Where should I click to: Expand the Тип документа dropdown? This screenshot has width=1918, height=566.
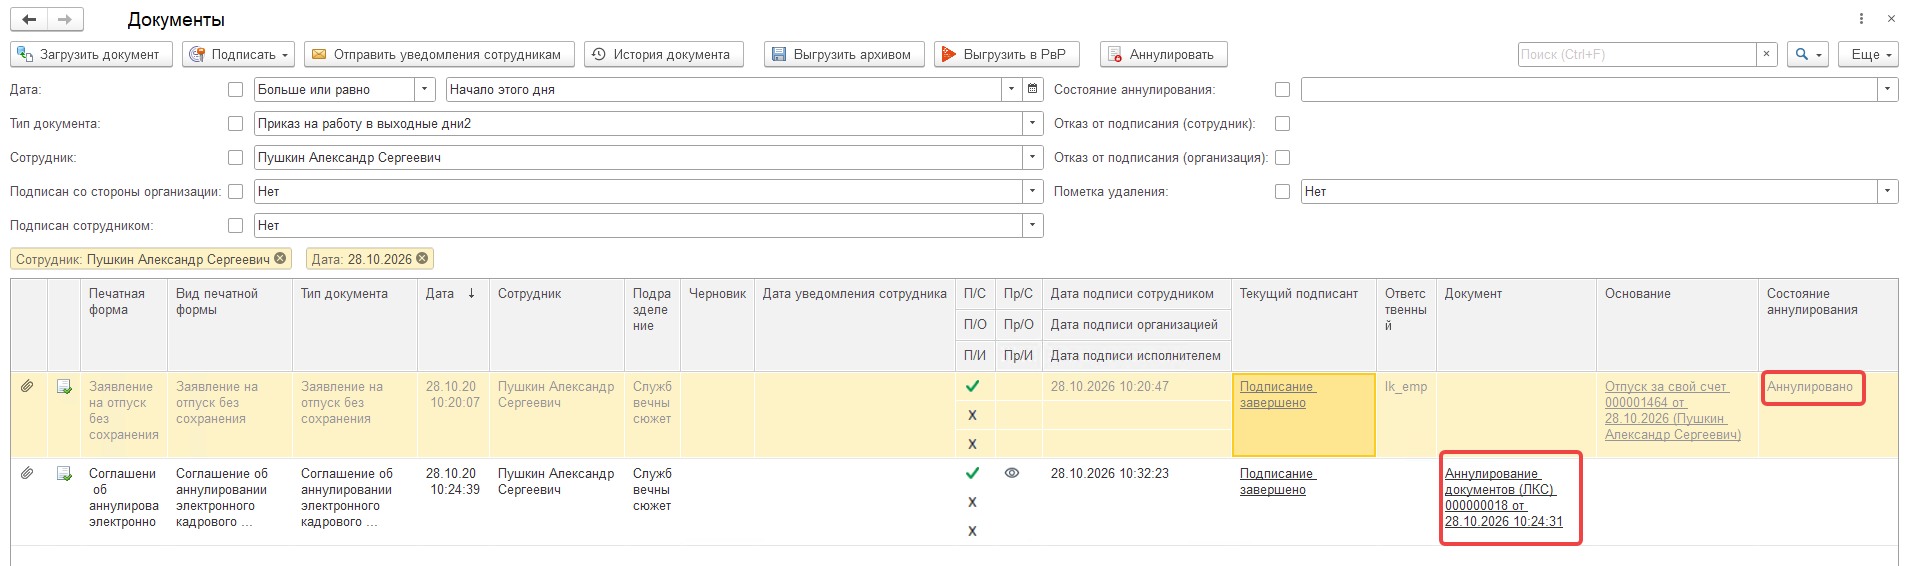pos(1033,123)
